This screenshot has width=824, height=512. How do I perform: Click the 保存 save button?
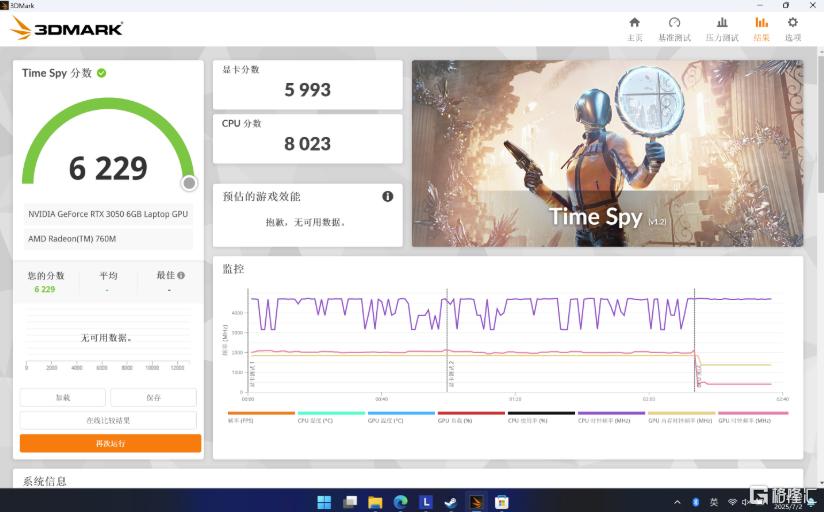[x=153, y=397]
